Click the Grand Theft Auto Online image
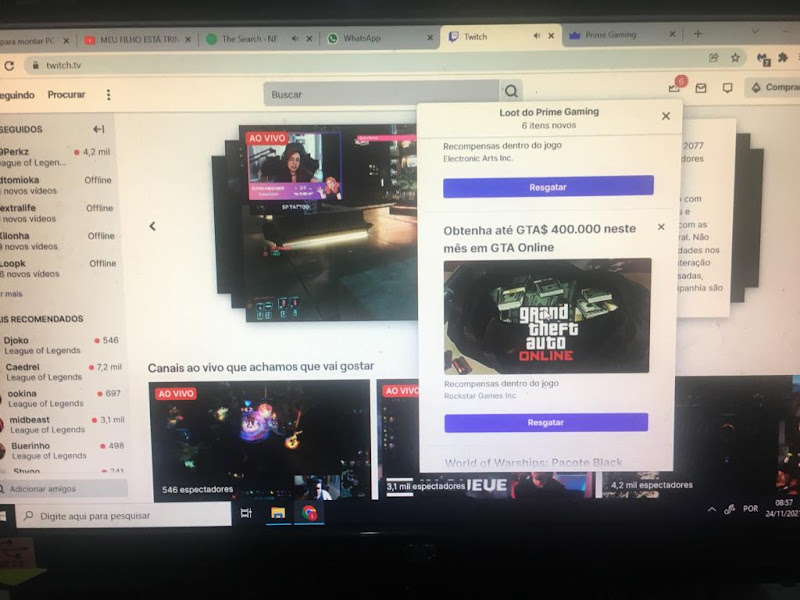Screen dimensions: 800x600 point(547,316)
